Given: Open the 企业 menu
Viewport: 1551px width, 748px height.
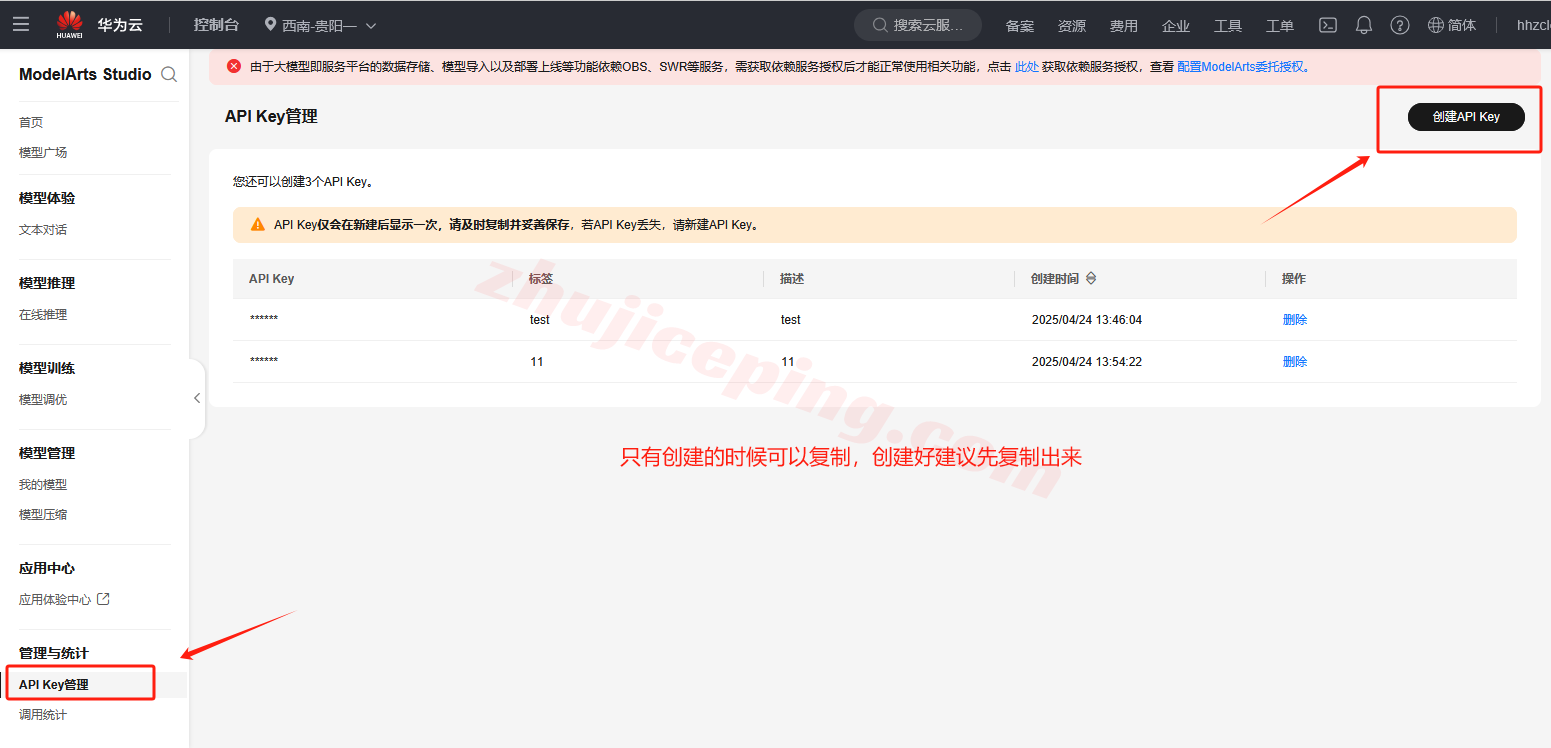Looking at the screenshot, I should pos(1175,26).
